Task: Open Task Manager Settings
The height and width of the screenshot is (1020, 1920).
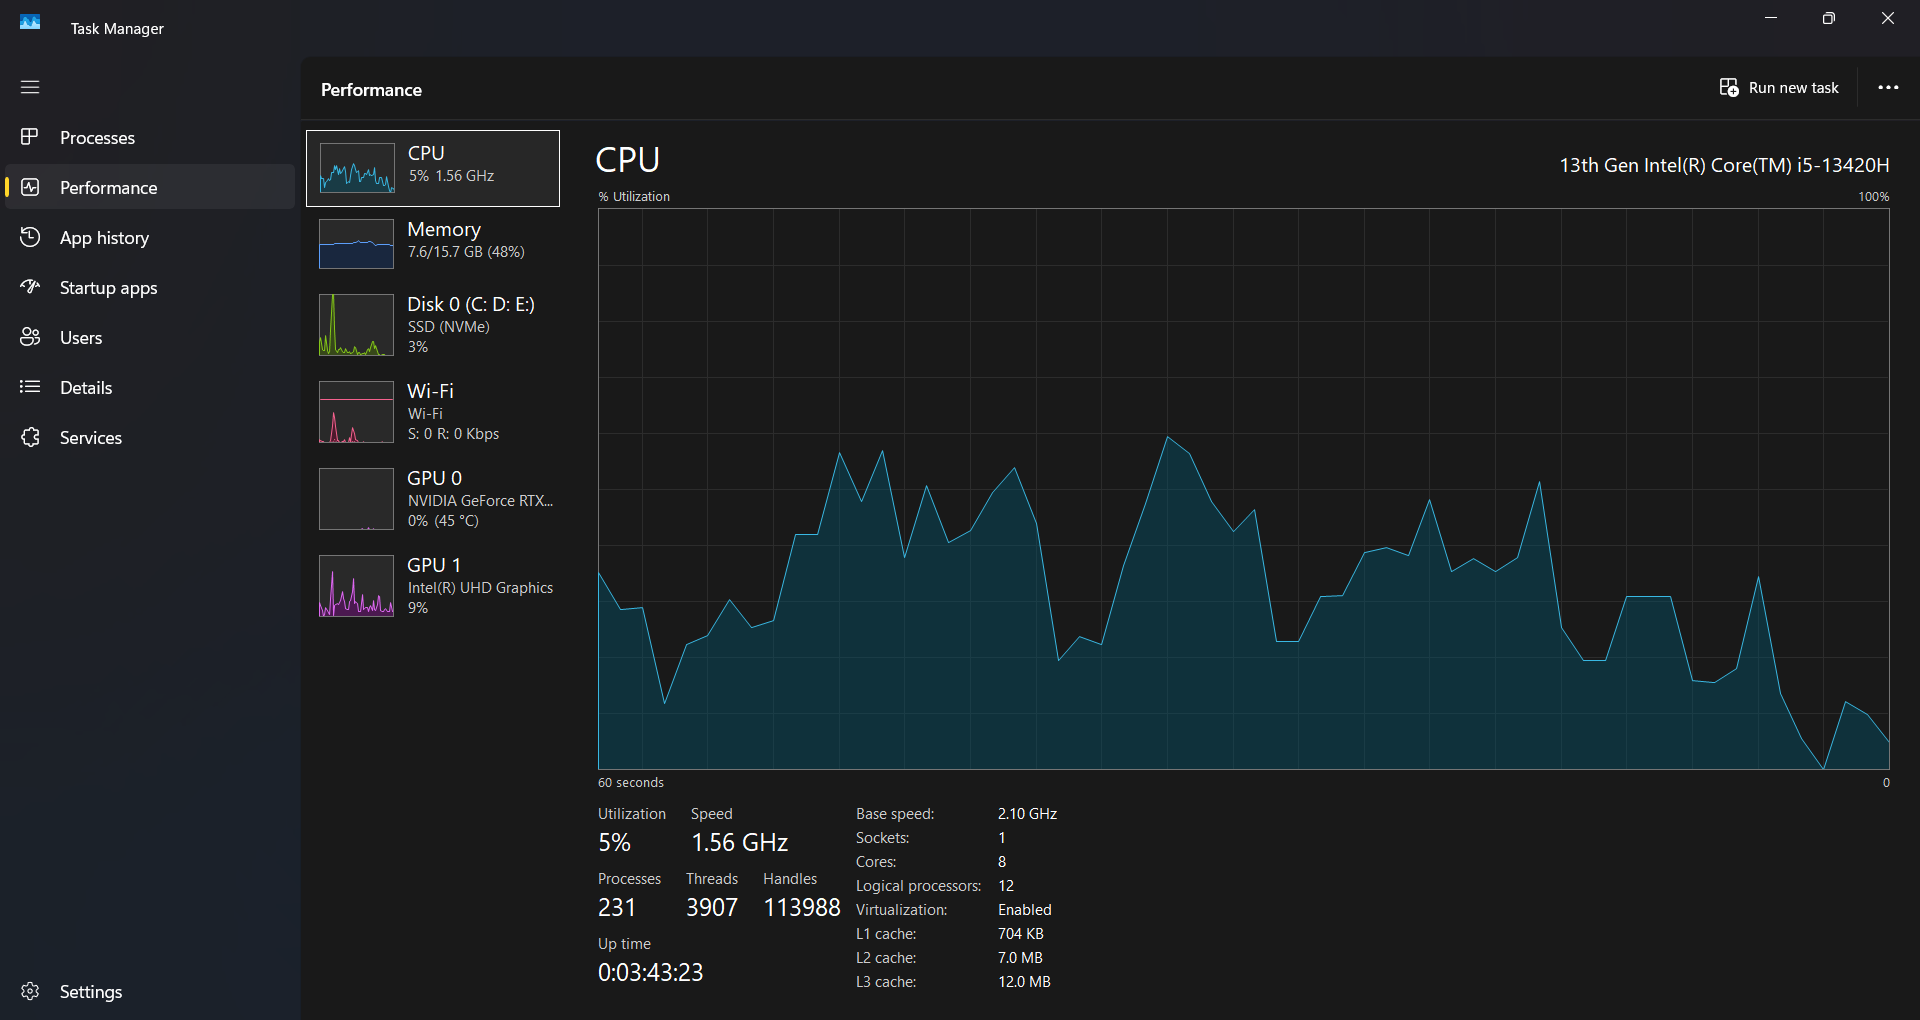Action: click(150, 991)
